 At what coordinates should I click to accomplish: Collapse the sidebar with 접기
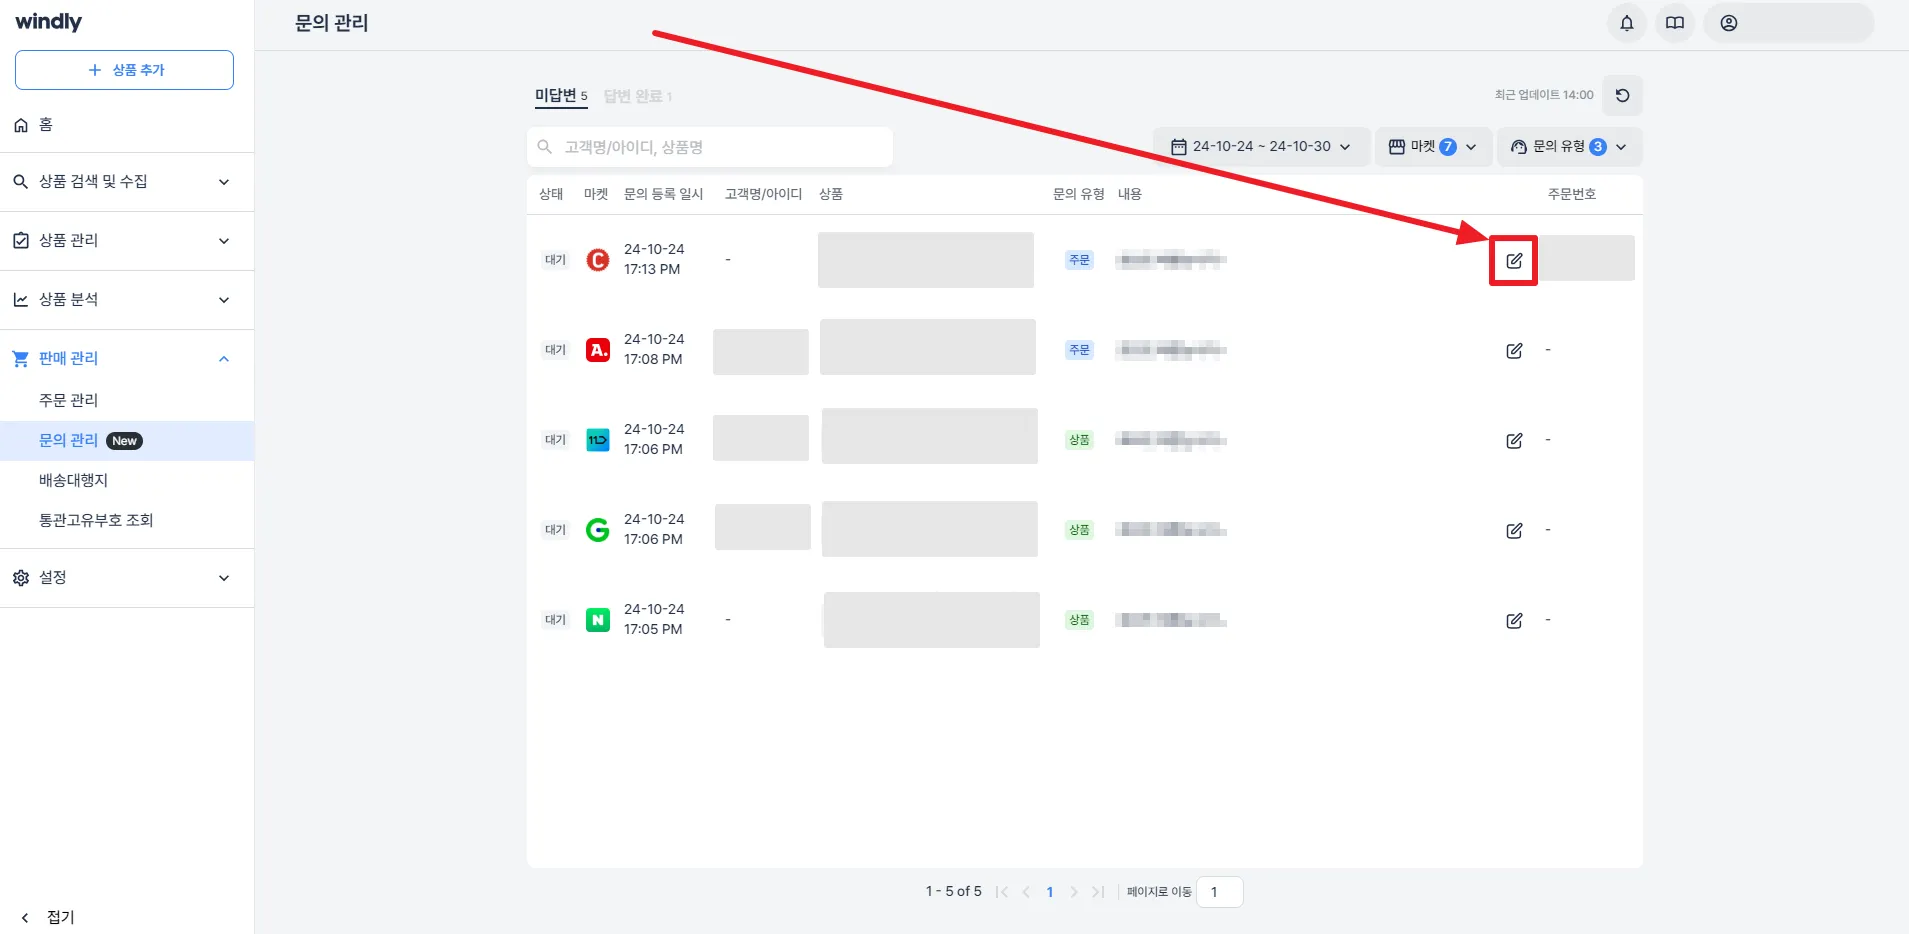(49, 917)
